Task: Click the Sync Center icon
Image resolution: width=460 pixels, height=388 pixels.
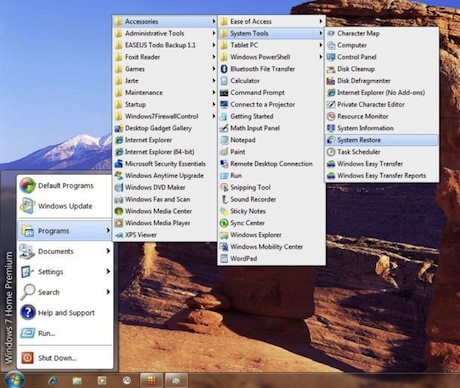Action: point(224,223)
